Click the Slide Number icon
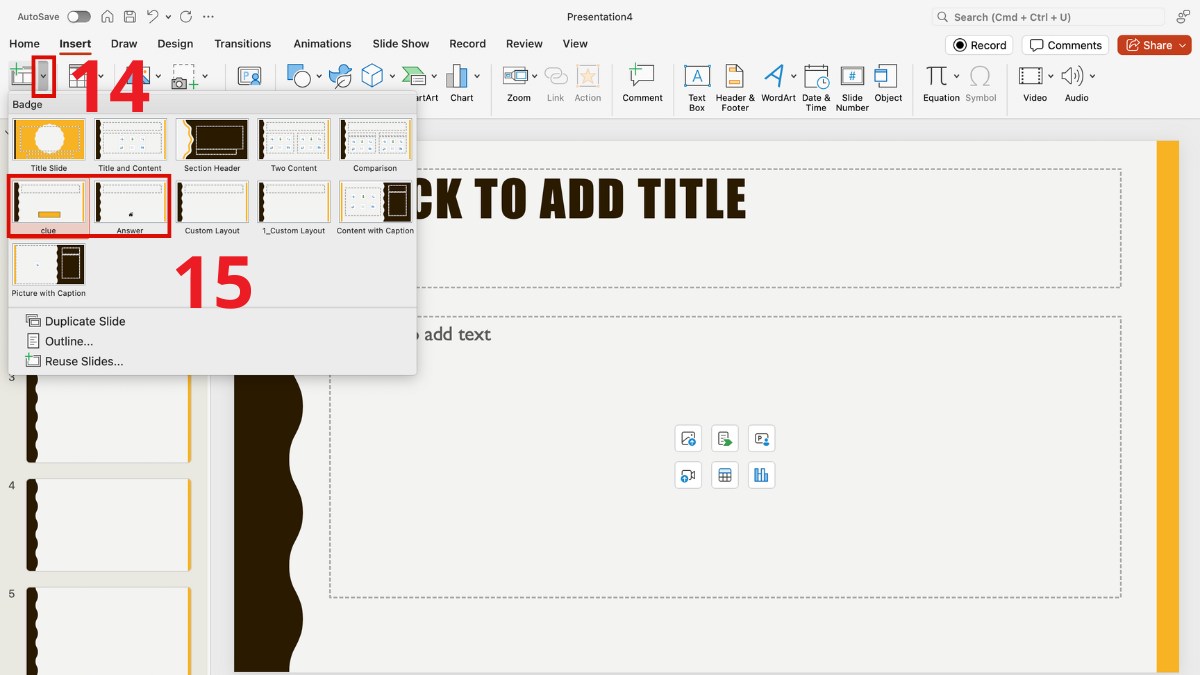The width and height of the screenshot is (1200, 675). (x=852, y=78)
